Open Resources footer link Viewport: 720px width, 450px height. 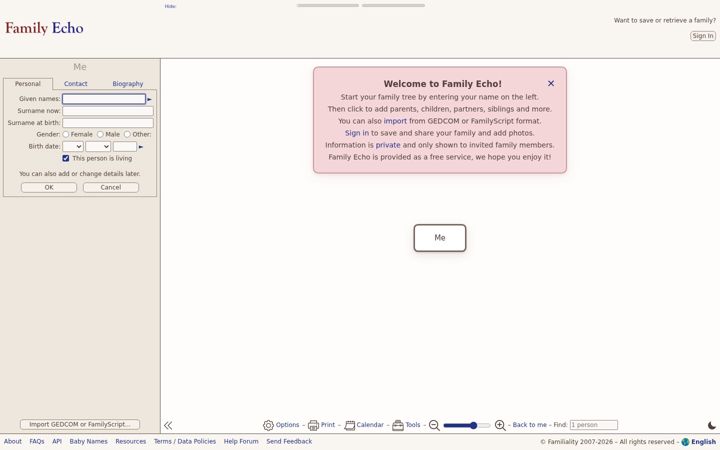(131, 441)
